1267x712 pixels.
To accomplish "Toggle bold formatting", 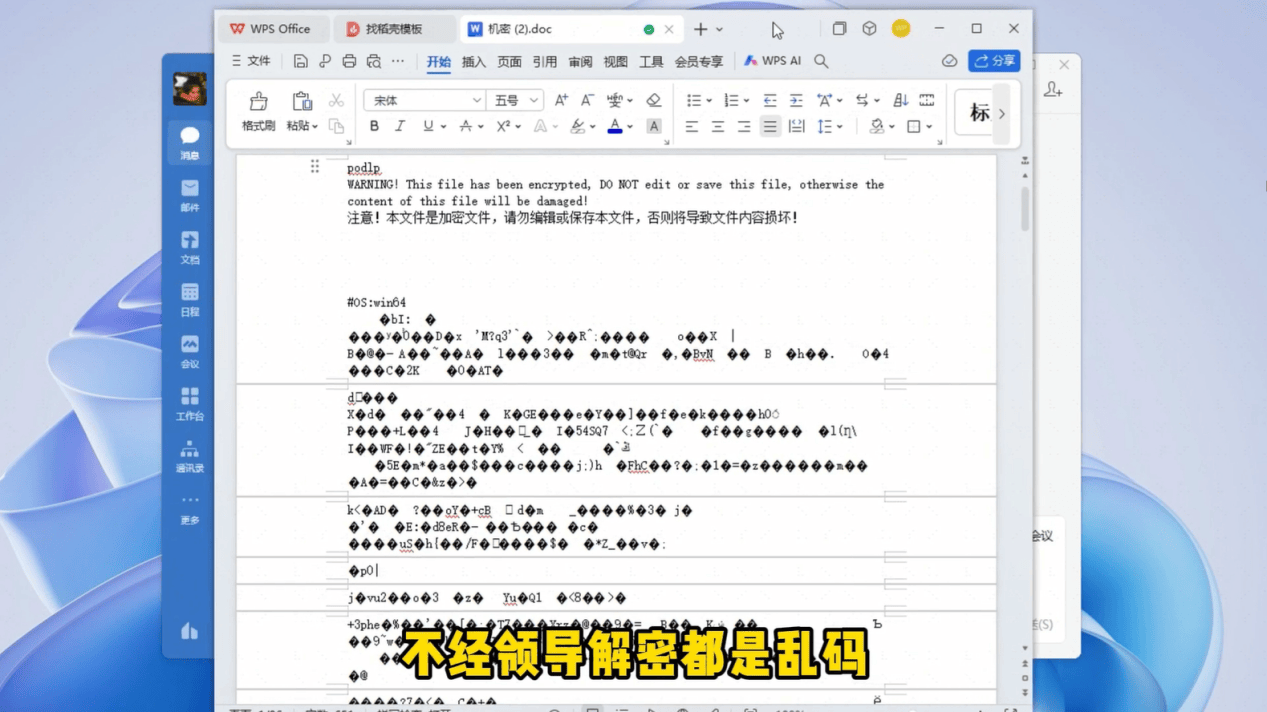I will (374, 126).
